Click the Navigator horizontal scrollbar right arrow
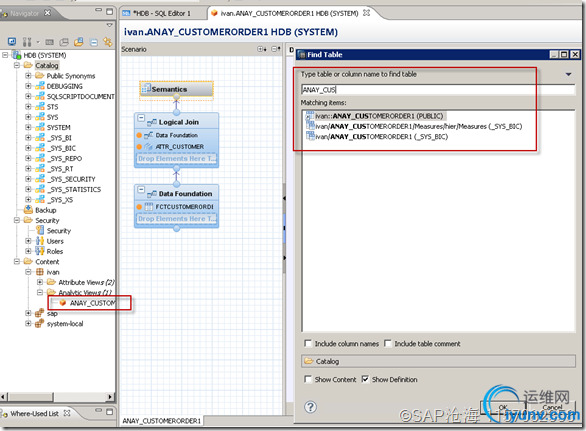This screenshot has width=586, height=431. point(110,397)
